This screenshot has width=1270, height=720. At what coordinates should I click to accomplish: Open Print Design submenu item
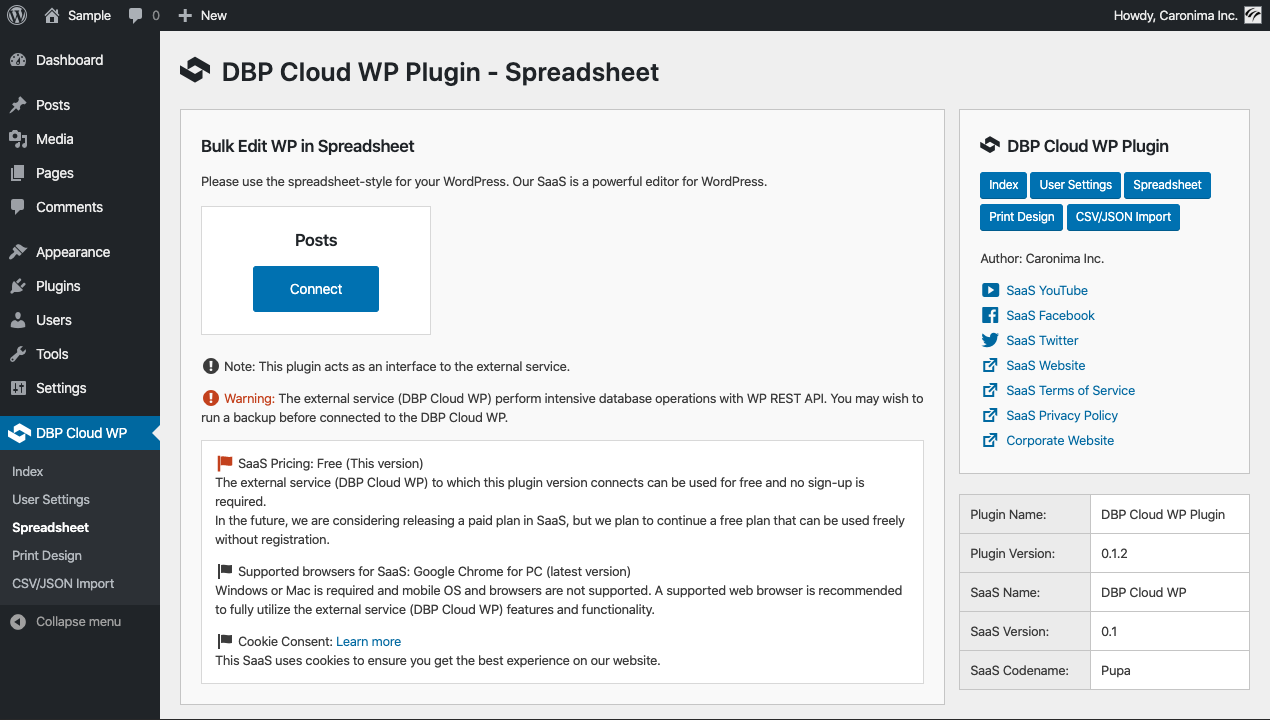pos(47,555)
